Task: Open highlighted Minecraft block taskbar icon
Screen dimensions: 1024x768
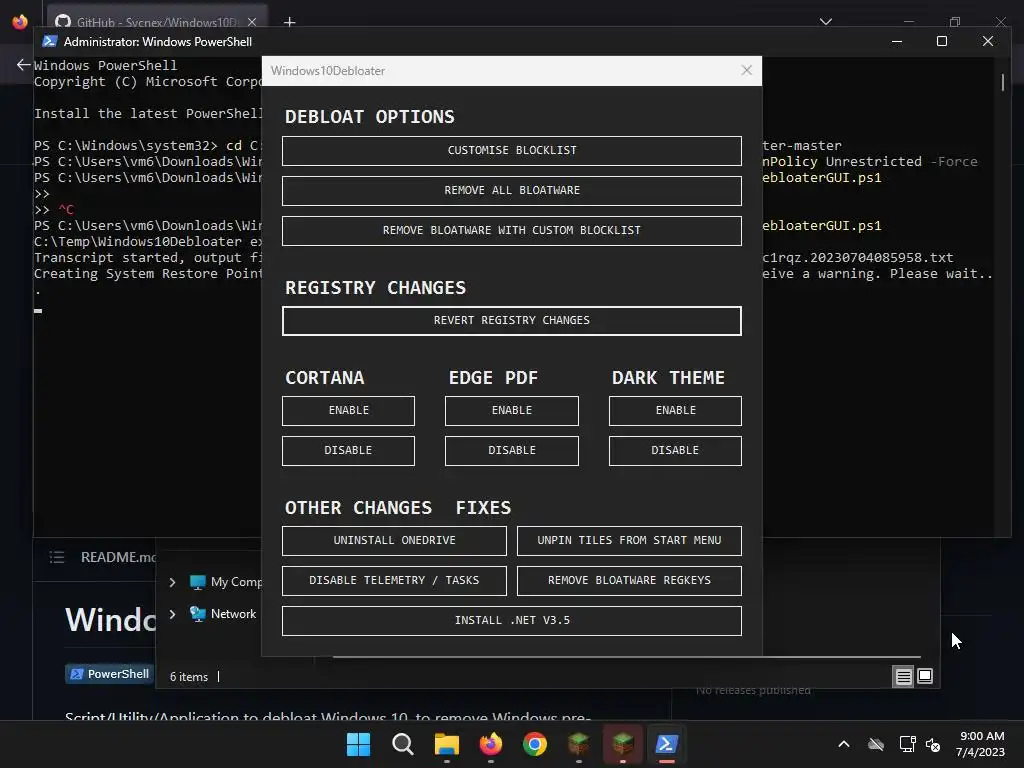Action: (x=622, y=744)
